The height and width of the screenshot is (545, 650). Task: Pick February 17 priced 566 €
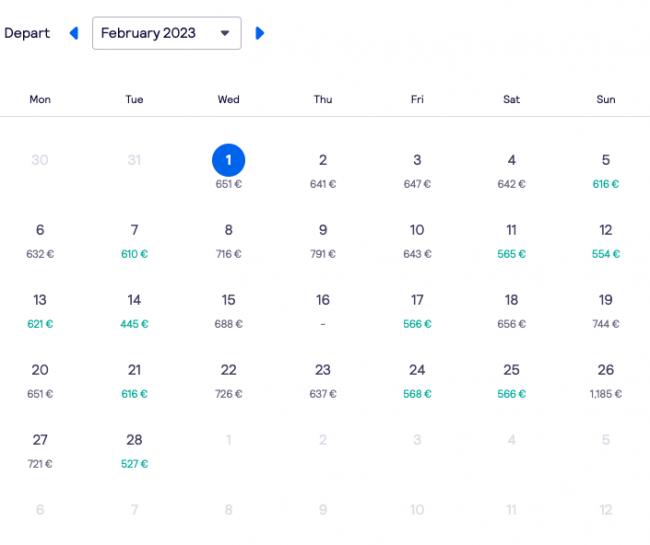coord(417,311)
